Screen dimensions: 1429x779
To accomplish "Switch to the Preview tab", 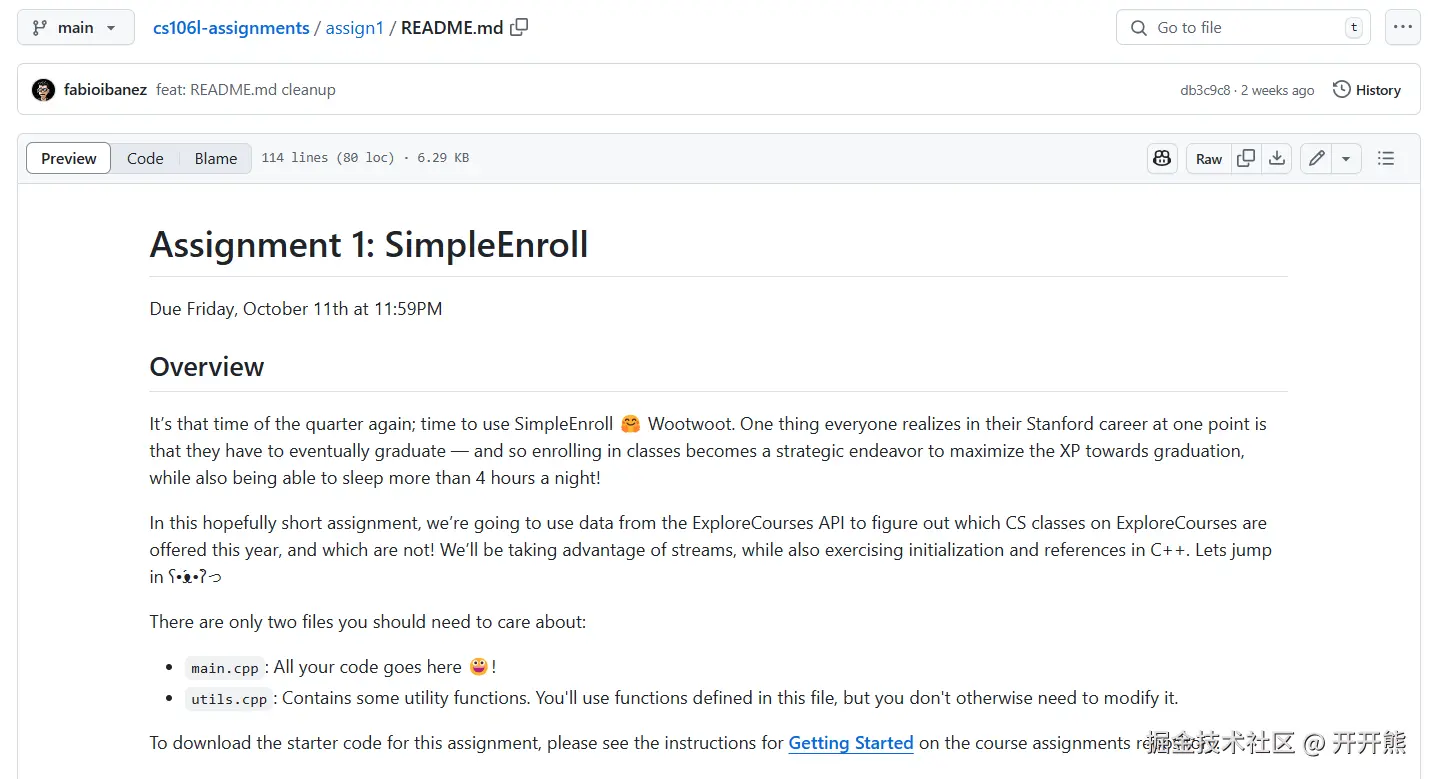I will tap(69, 158).
